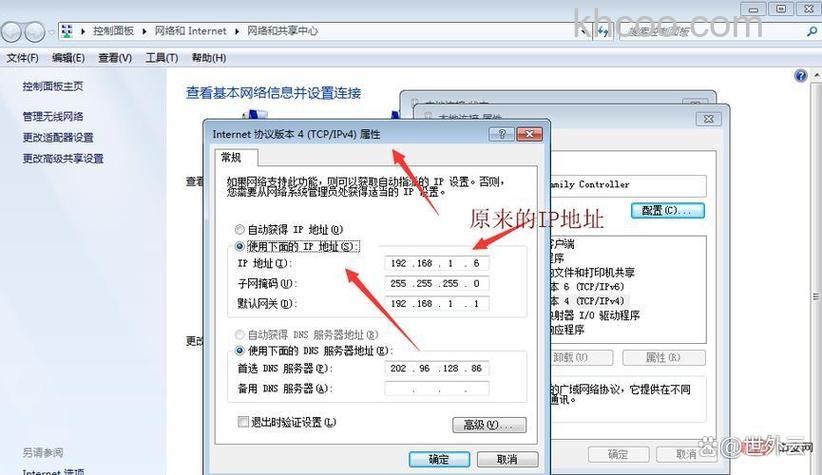822x475 pixels.
Task: Click IP 地址 input field 192.168.1.6
Action: coord(437,263)
